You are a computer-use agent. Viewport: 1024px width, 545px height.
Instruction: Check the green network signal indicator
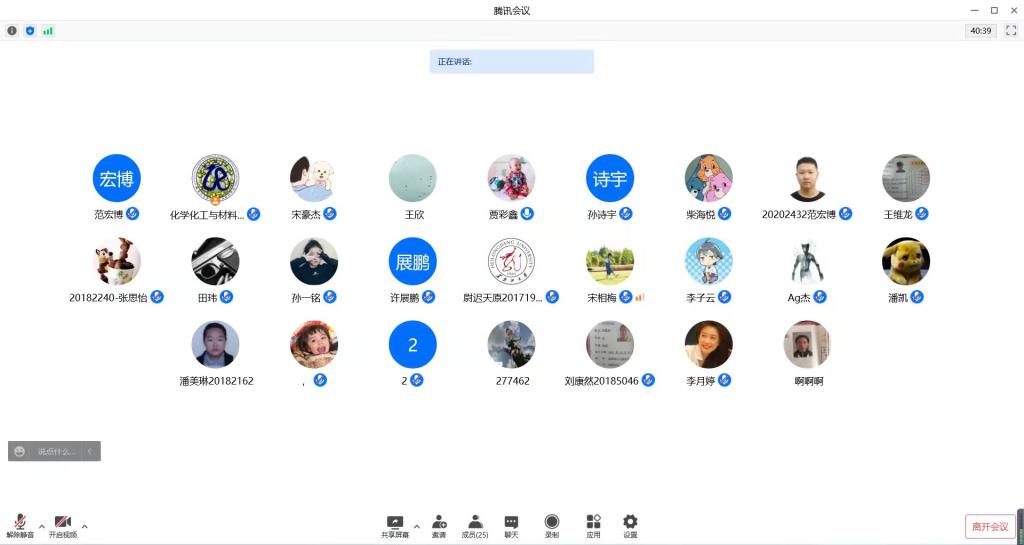pyautogui.click(x=48, y=31)
